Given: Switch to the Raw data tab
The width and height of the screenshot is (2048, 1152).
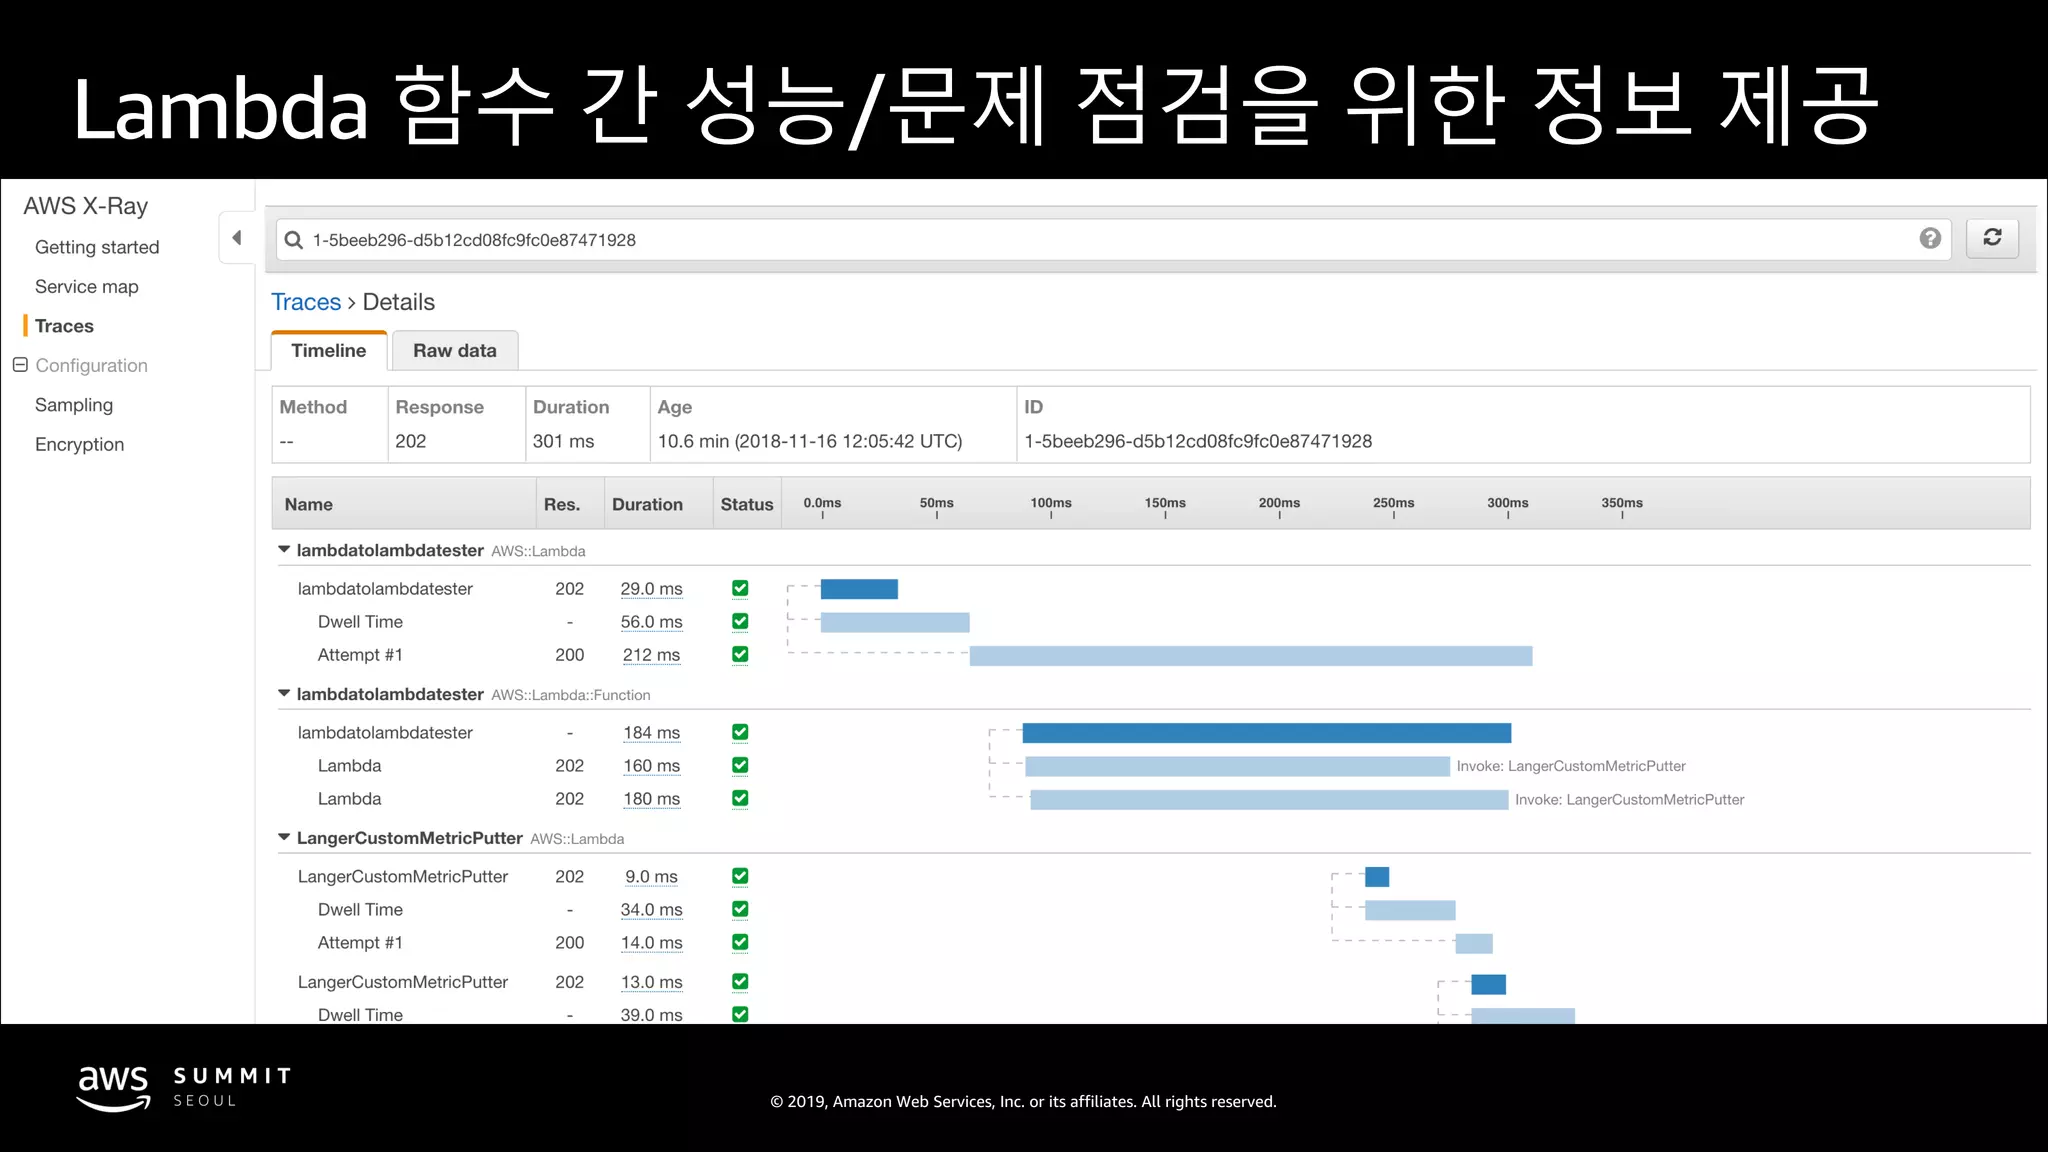Looking at the screenshot, I should point(455,351).
